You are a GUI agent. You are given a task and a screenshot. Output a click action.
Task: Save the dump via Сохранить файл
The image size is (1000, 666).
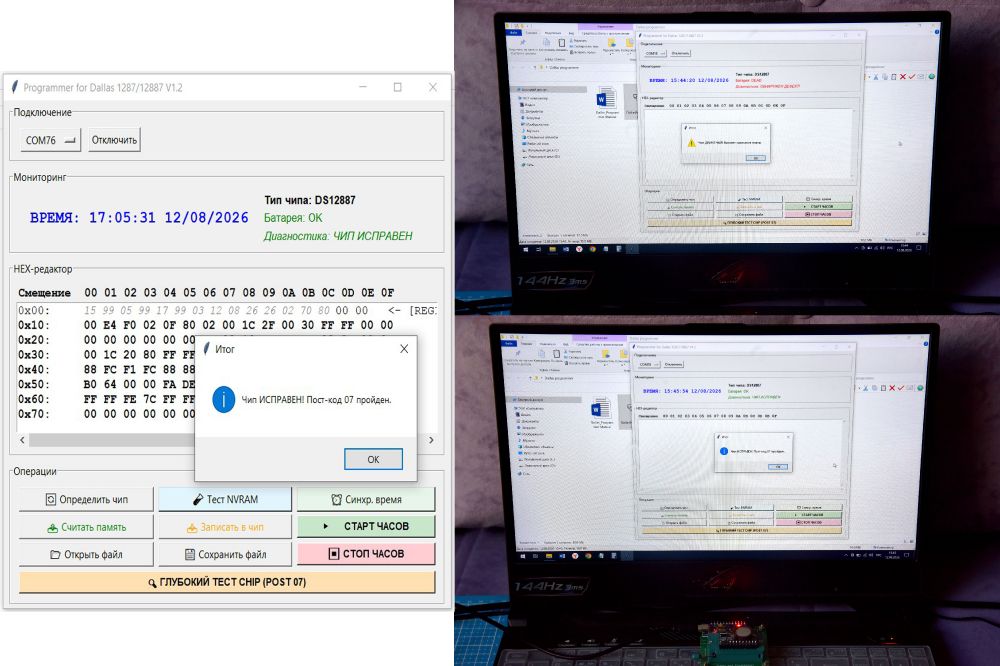pyautogui.click(x=225, y=554)
